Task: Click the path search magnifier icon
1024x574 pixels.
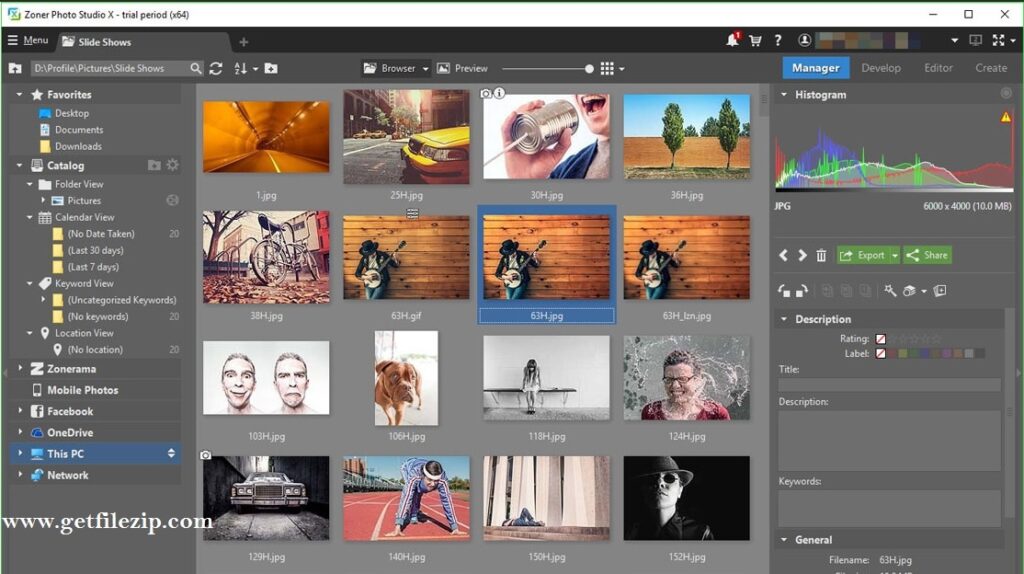Action: pos(195,68)
